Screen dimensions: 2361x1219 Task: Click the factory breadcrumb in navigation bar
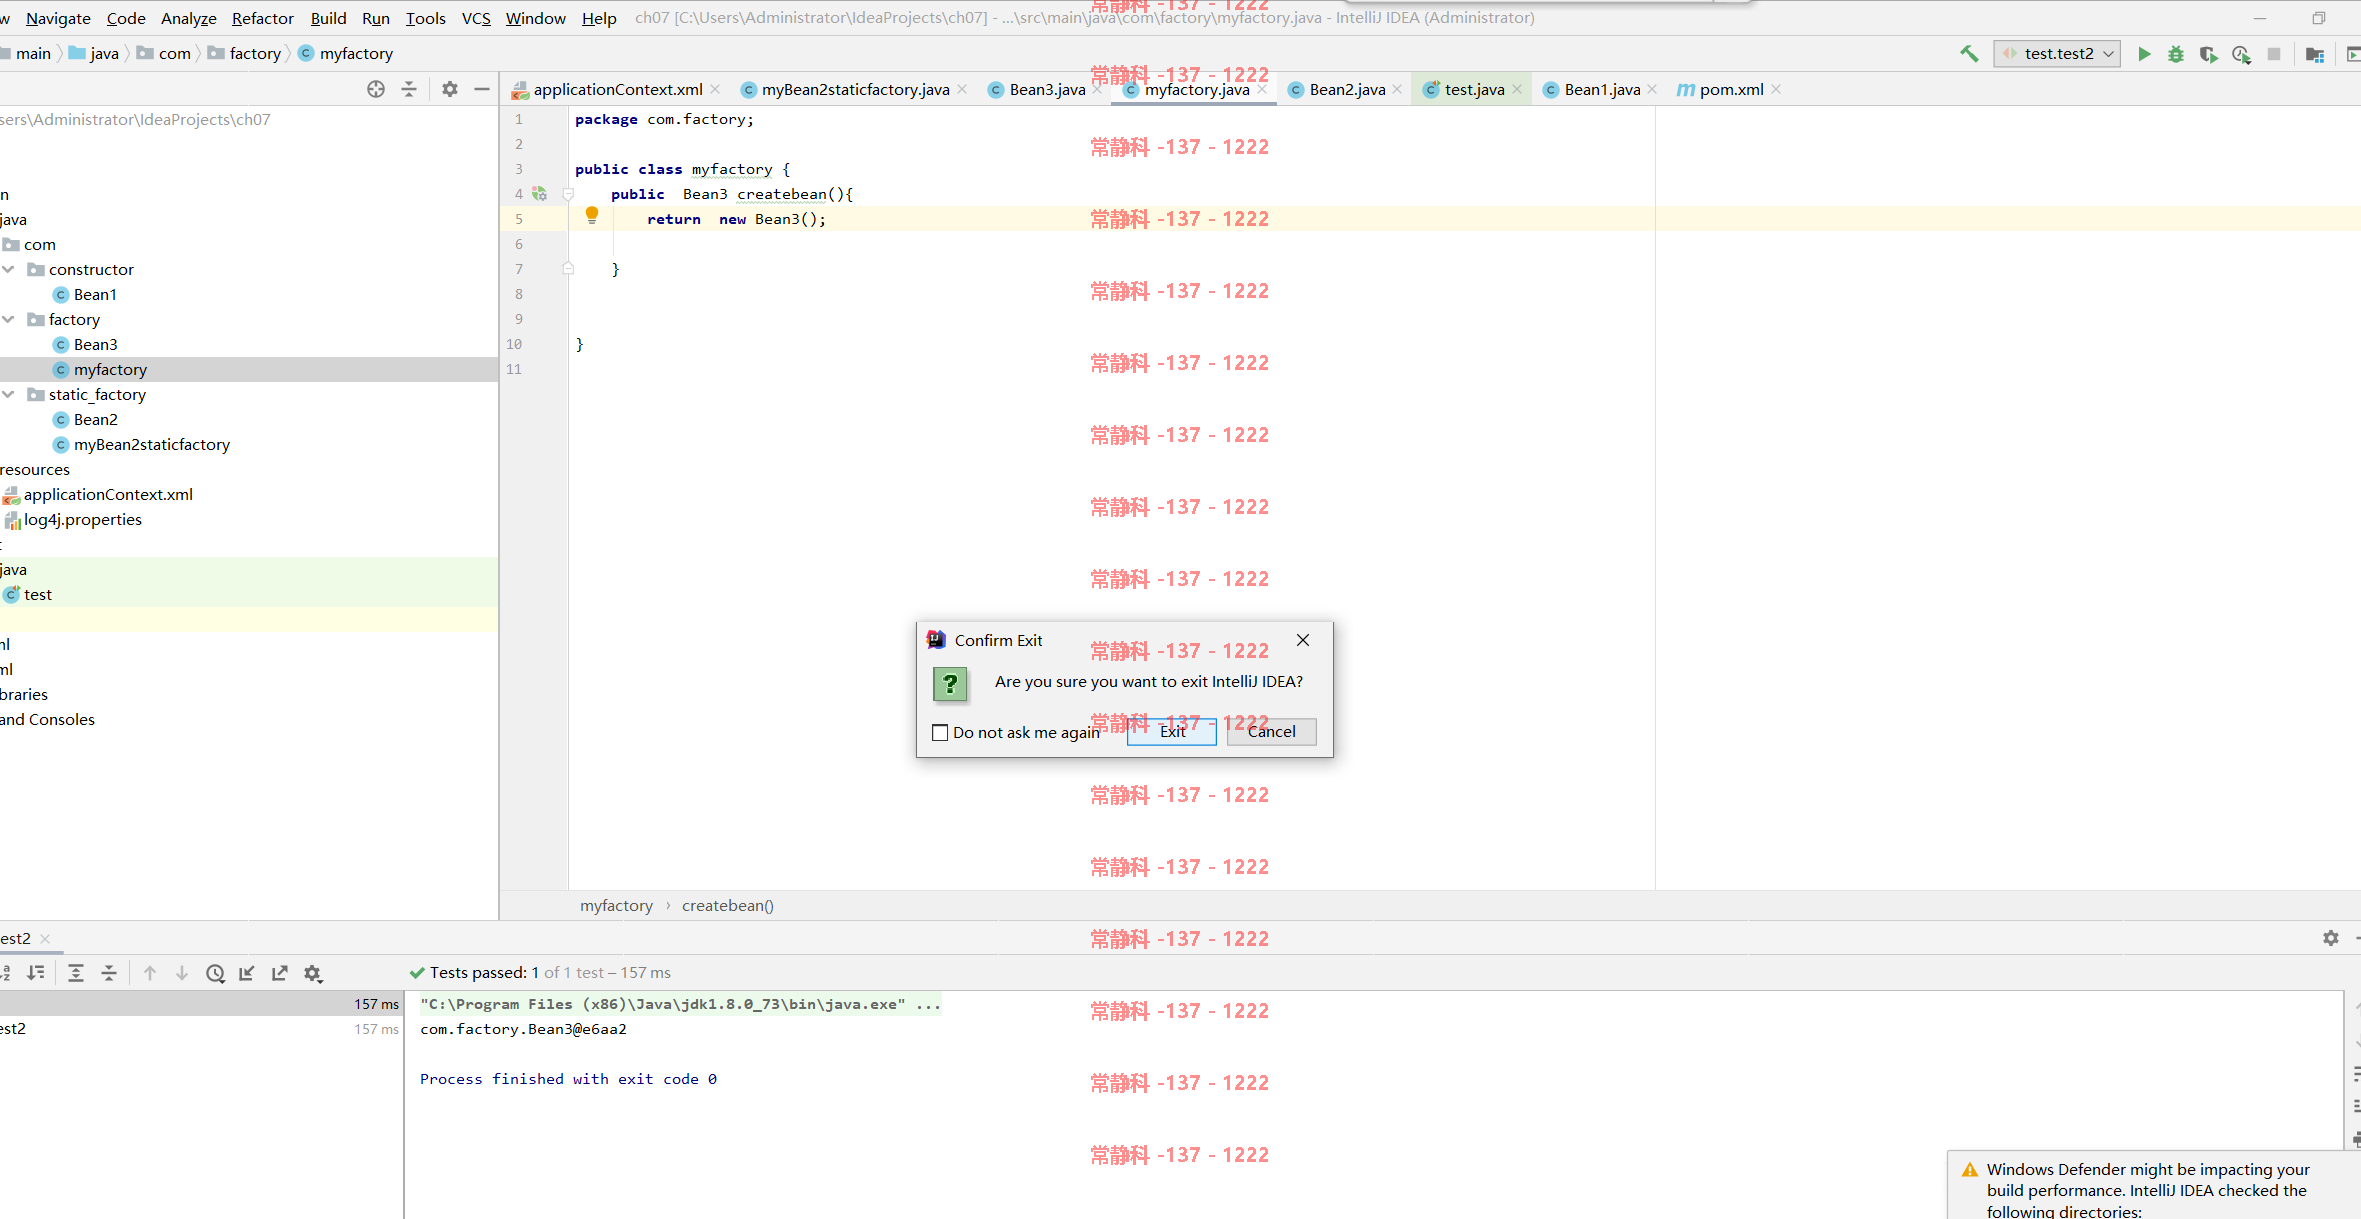pos(254,54)
